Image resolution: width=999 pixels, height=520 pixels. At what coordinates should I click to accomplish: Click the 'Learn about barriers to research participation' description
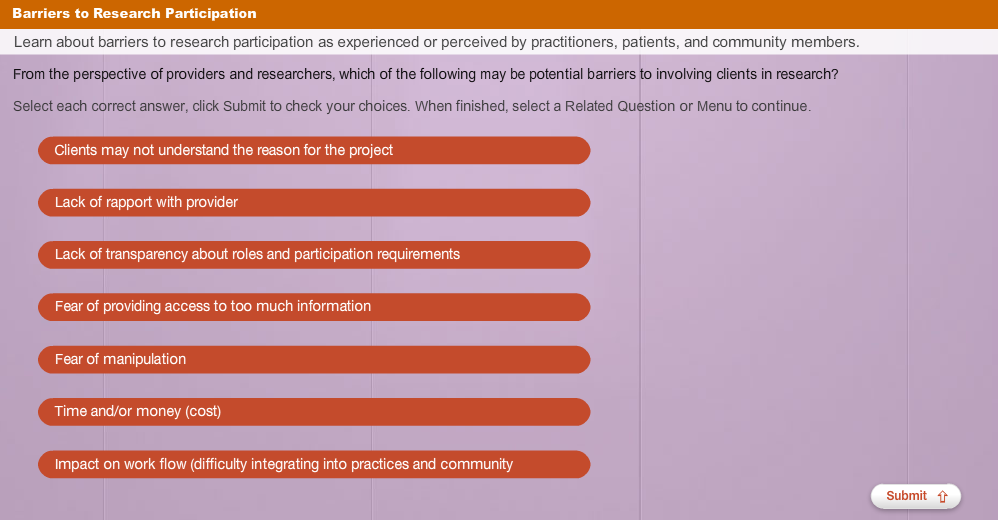pos(436,42)
